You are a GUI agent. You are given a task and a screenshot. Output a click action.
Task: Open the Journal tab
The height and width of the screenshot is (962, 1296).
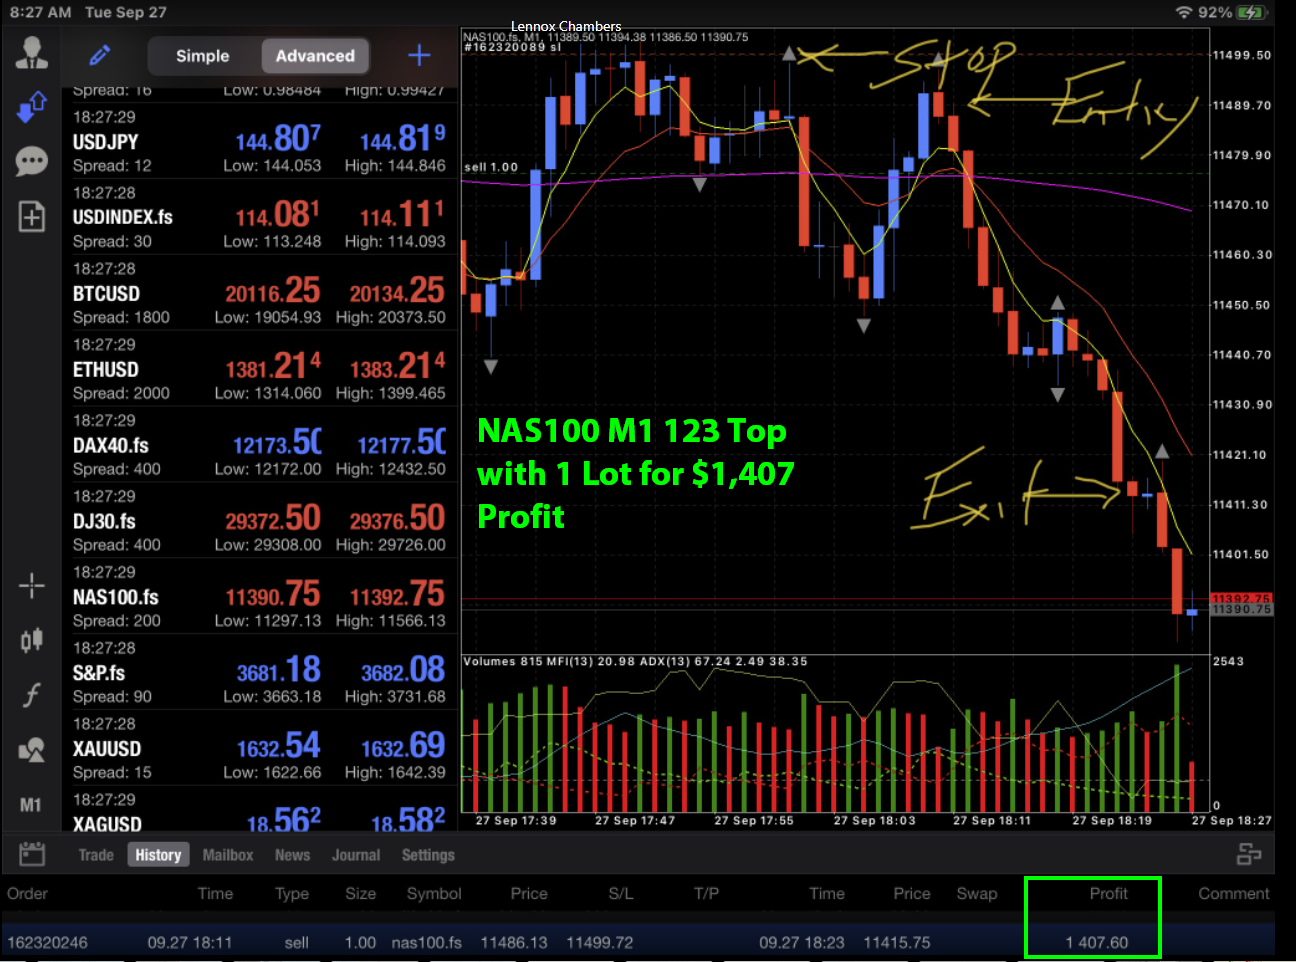pyautogui.click(x=356, y=855)
